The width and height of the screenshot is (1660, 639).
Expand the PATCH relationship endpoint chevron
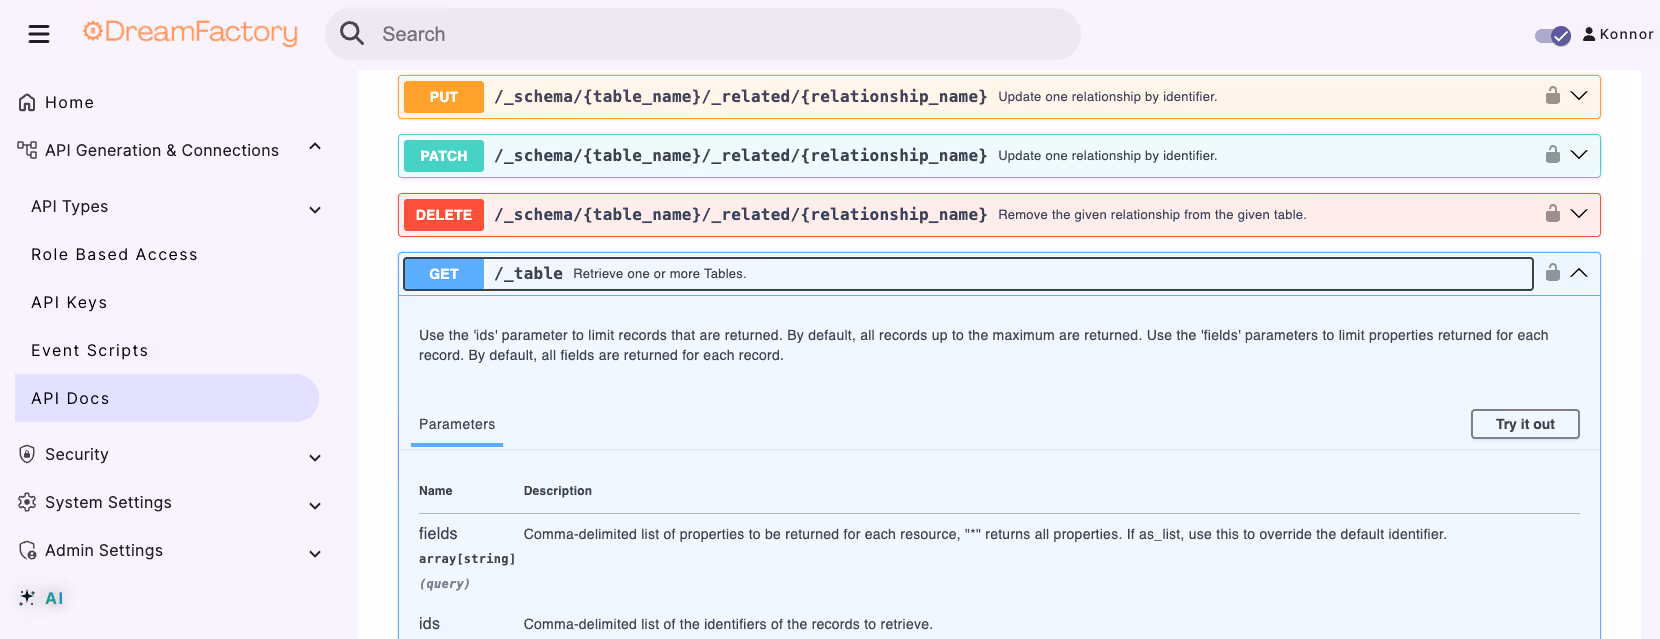coord(1579,155)
